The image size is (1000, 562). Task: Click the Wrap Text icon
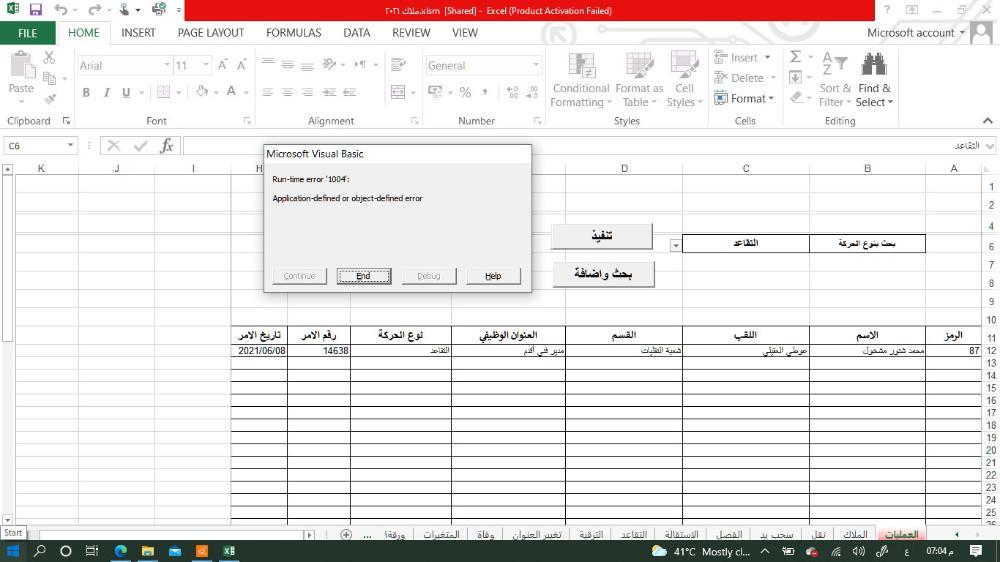pyautogui.click(x=399, y=64)
